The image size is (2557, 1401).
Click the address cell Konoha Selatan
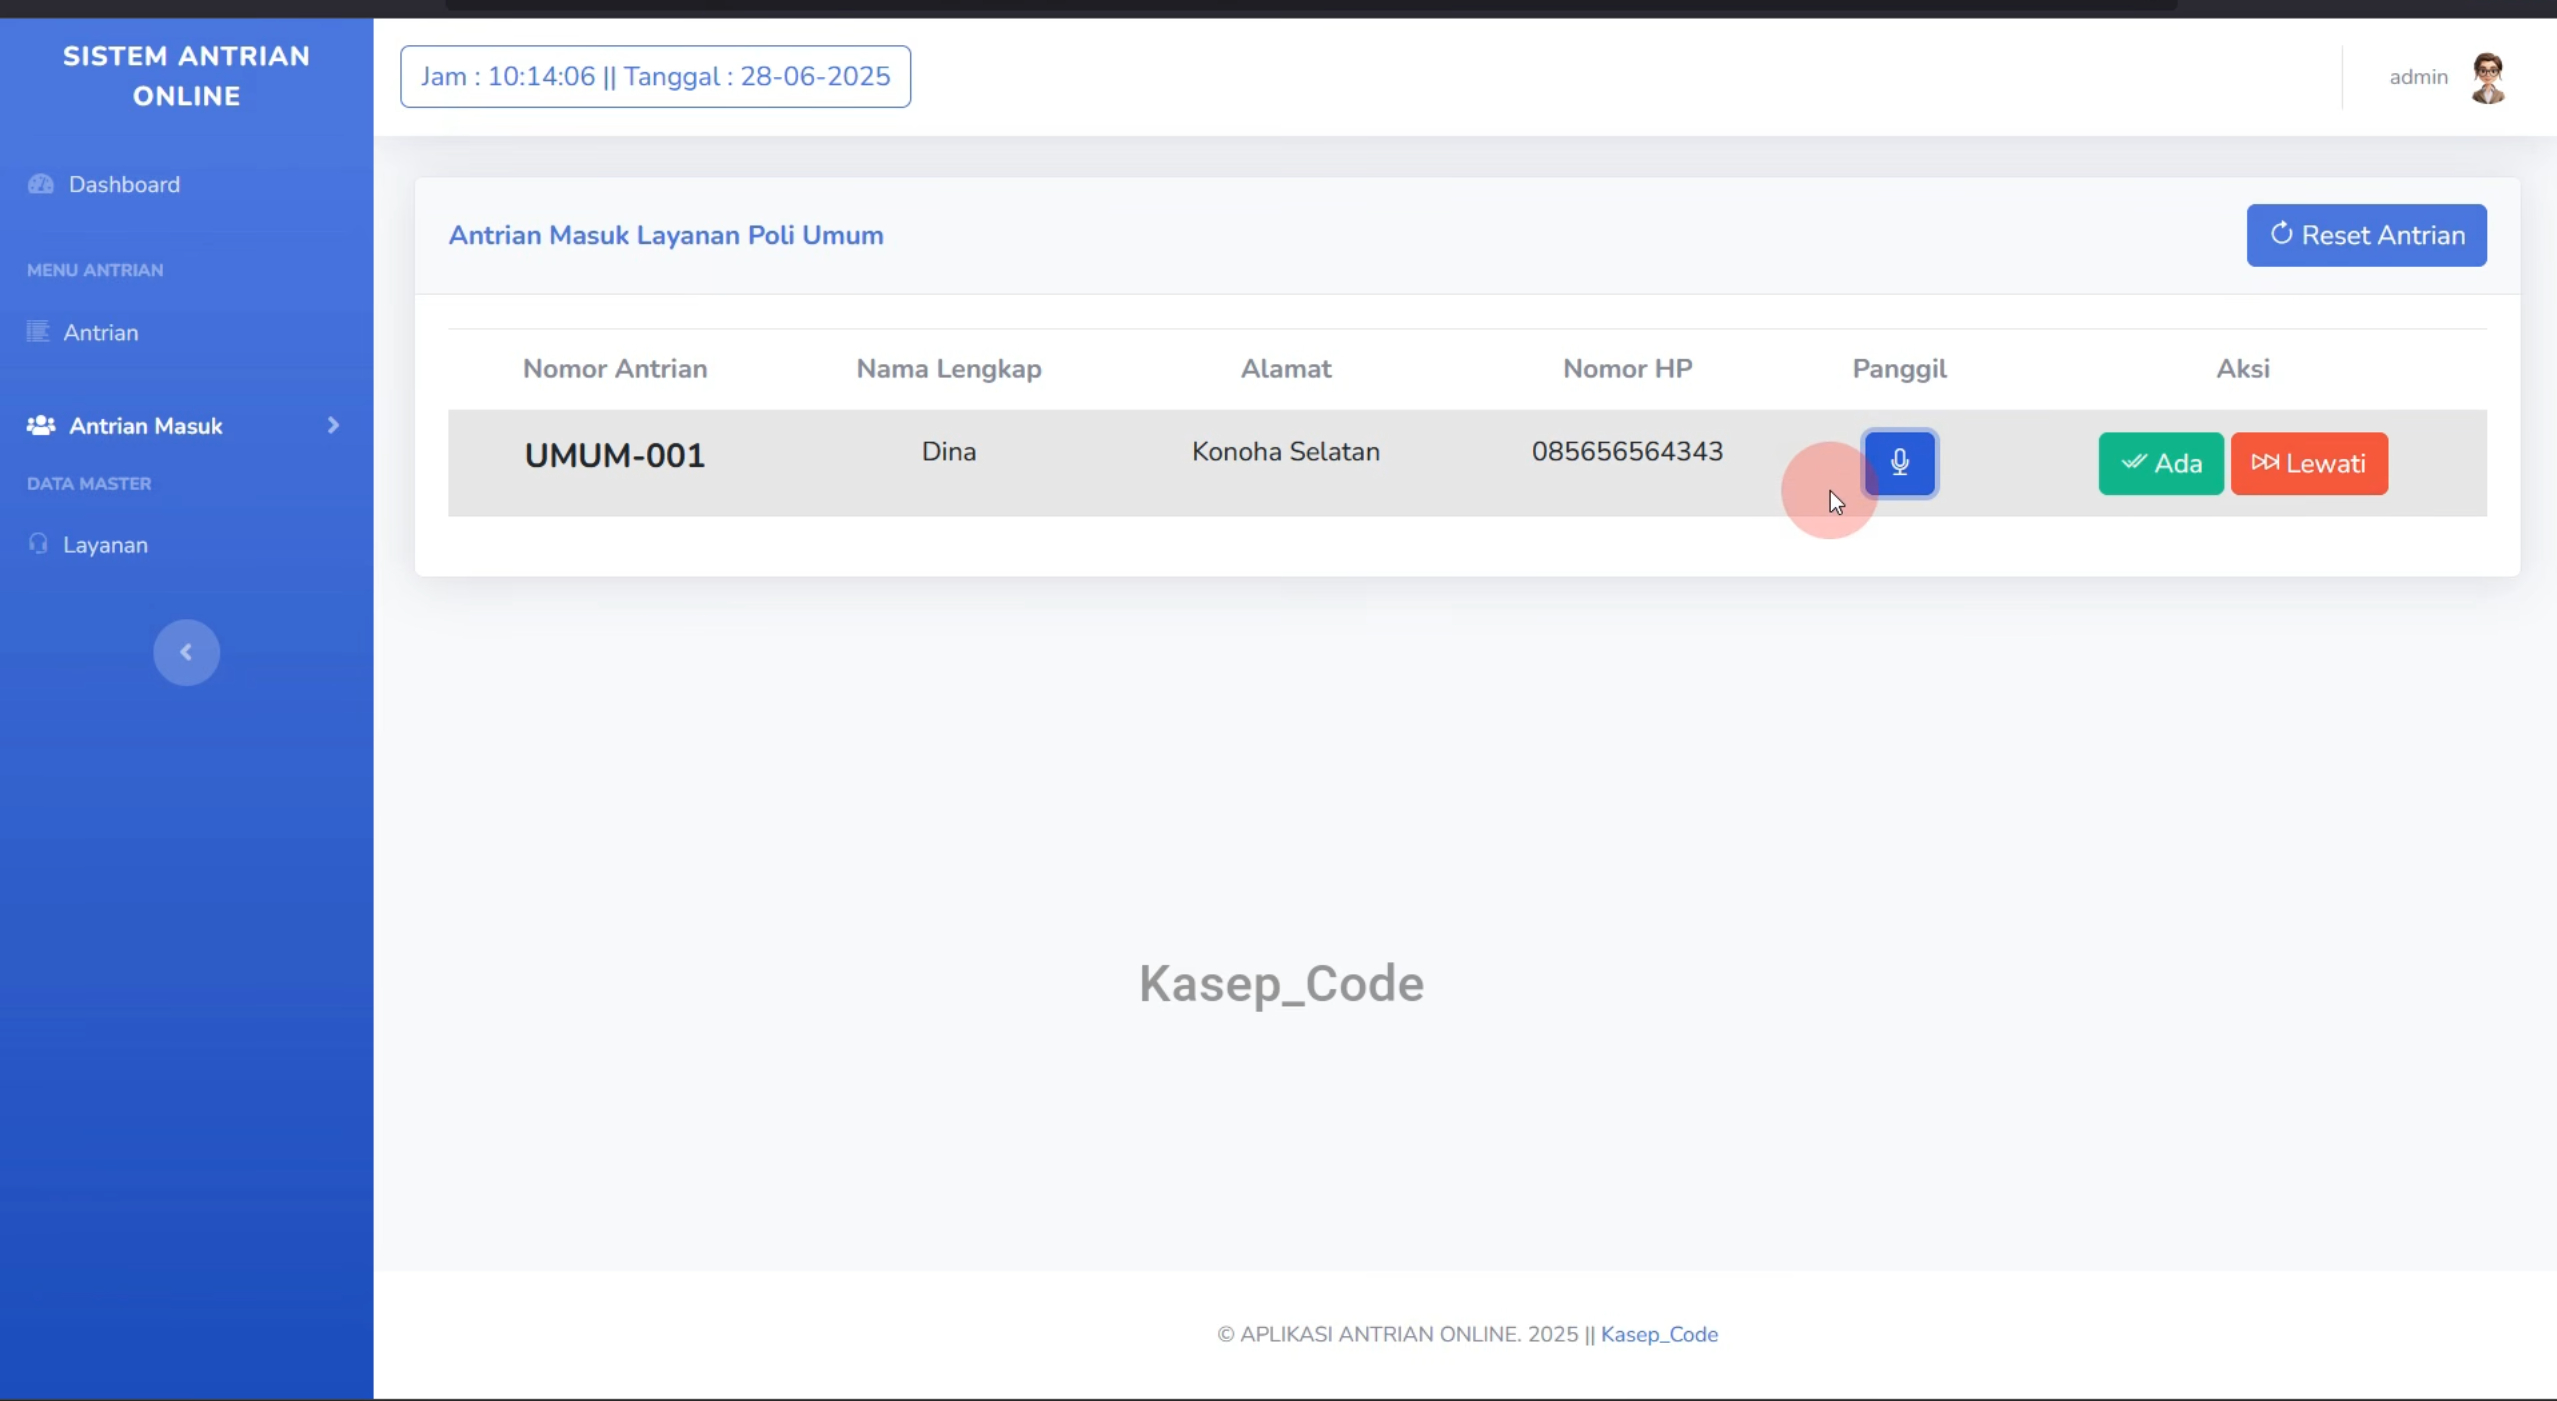pos(1285,451)
